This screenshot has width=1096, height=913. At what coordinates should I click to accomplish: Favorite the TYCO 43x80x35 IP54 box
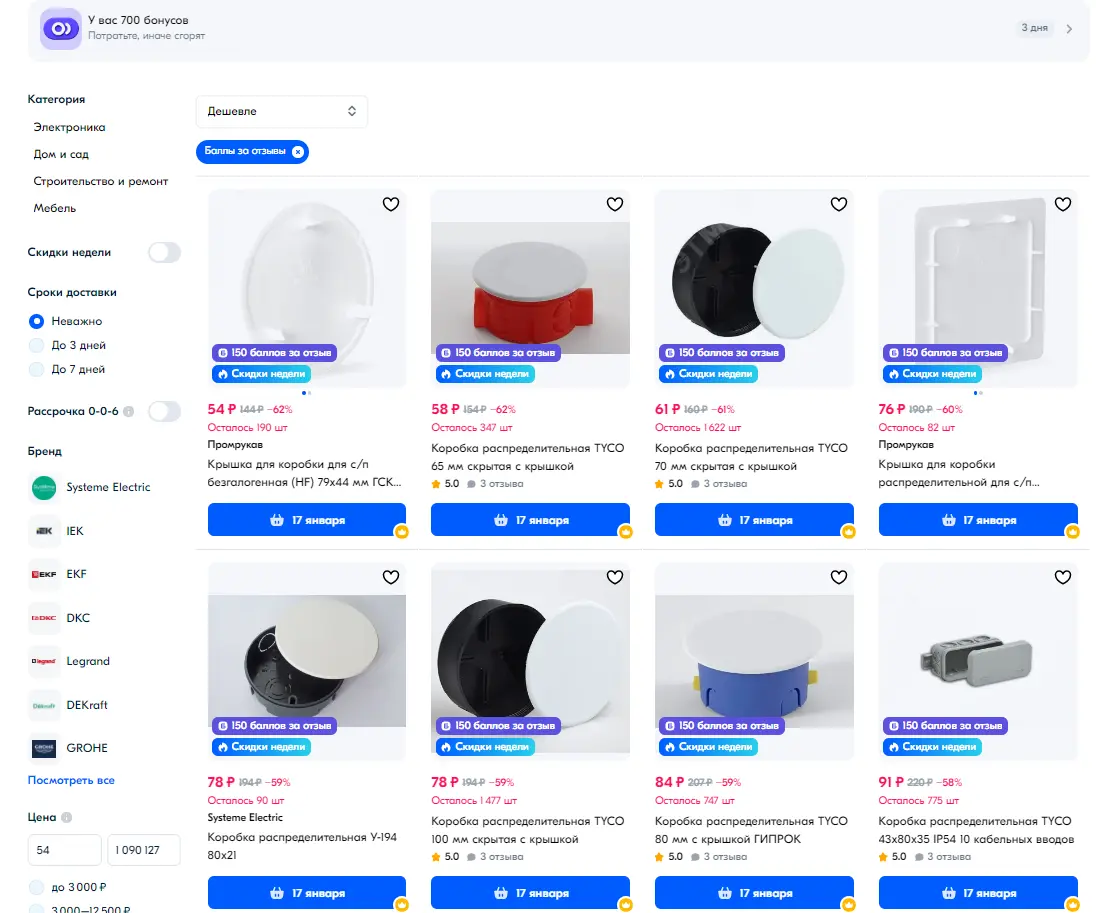point(1062,577)
